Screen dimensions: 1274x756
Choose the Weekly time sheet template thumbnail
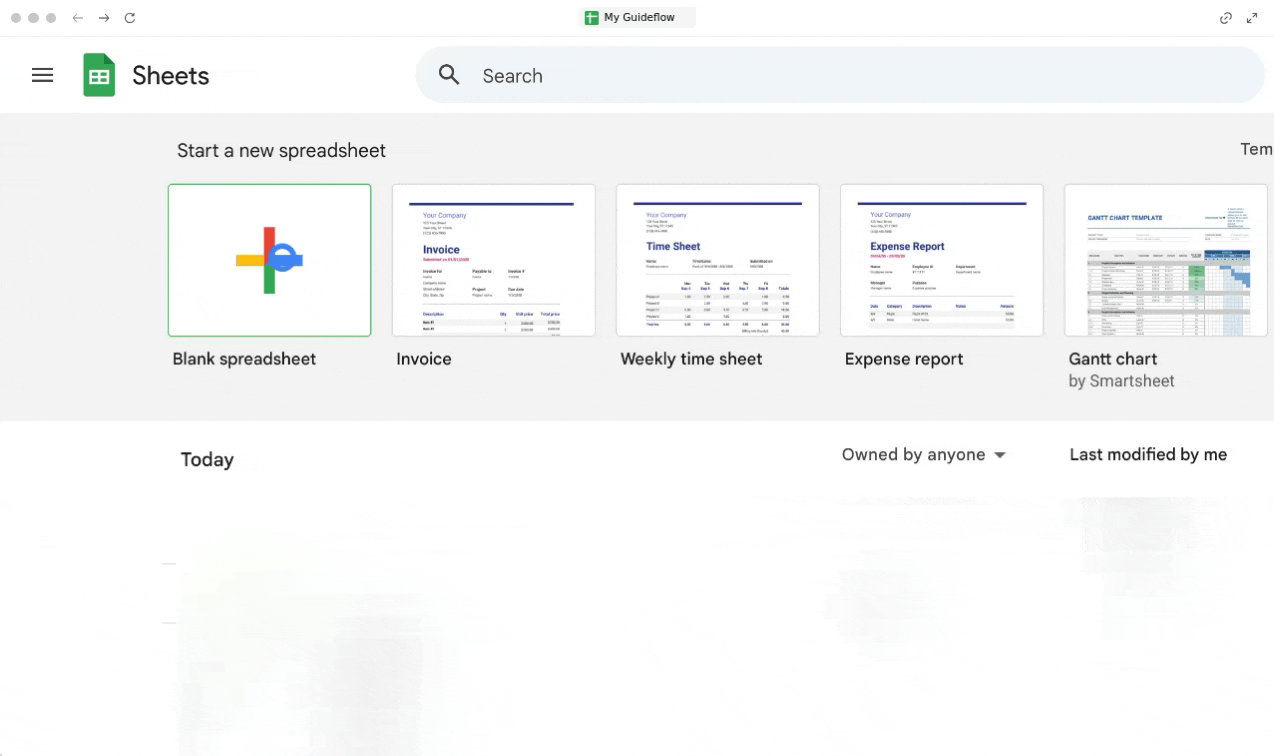click(717, 260)
